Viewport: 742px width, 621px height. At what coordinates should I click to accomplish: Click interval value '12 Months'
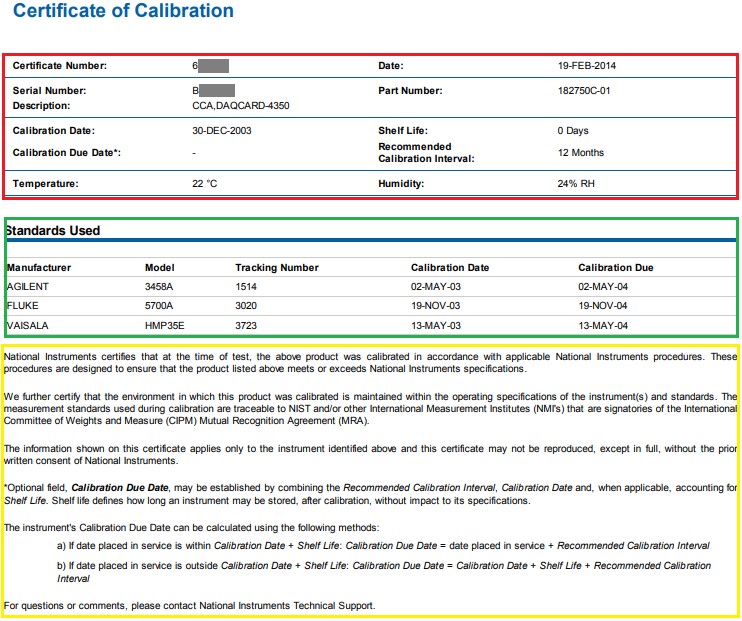[x=581, y=152]
